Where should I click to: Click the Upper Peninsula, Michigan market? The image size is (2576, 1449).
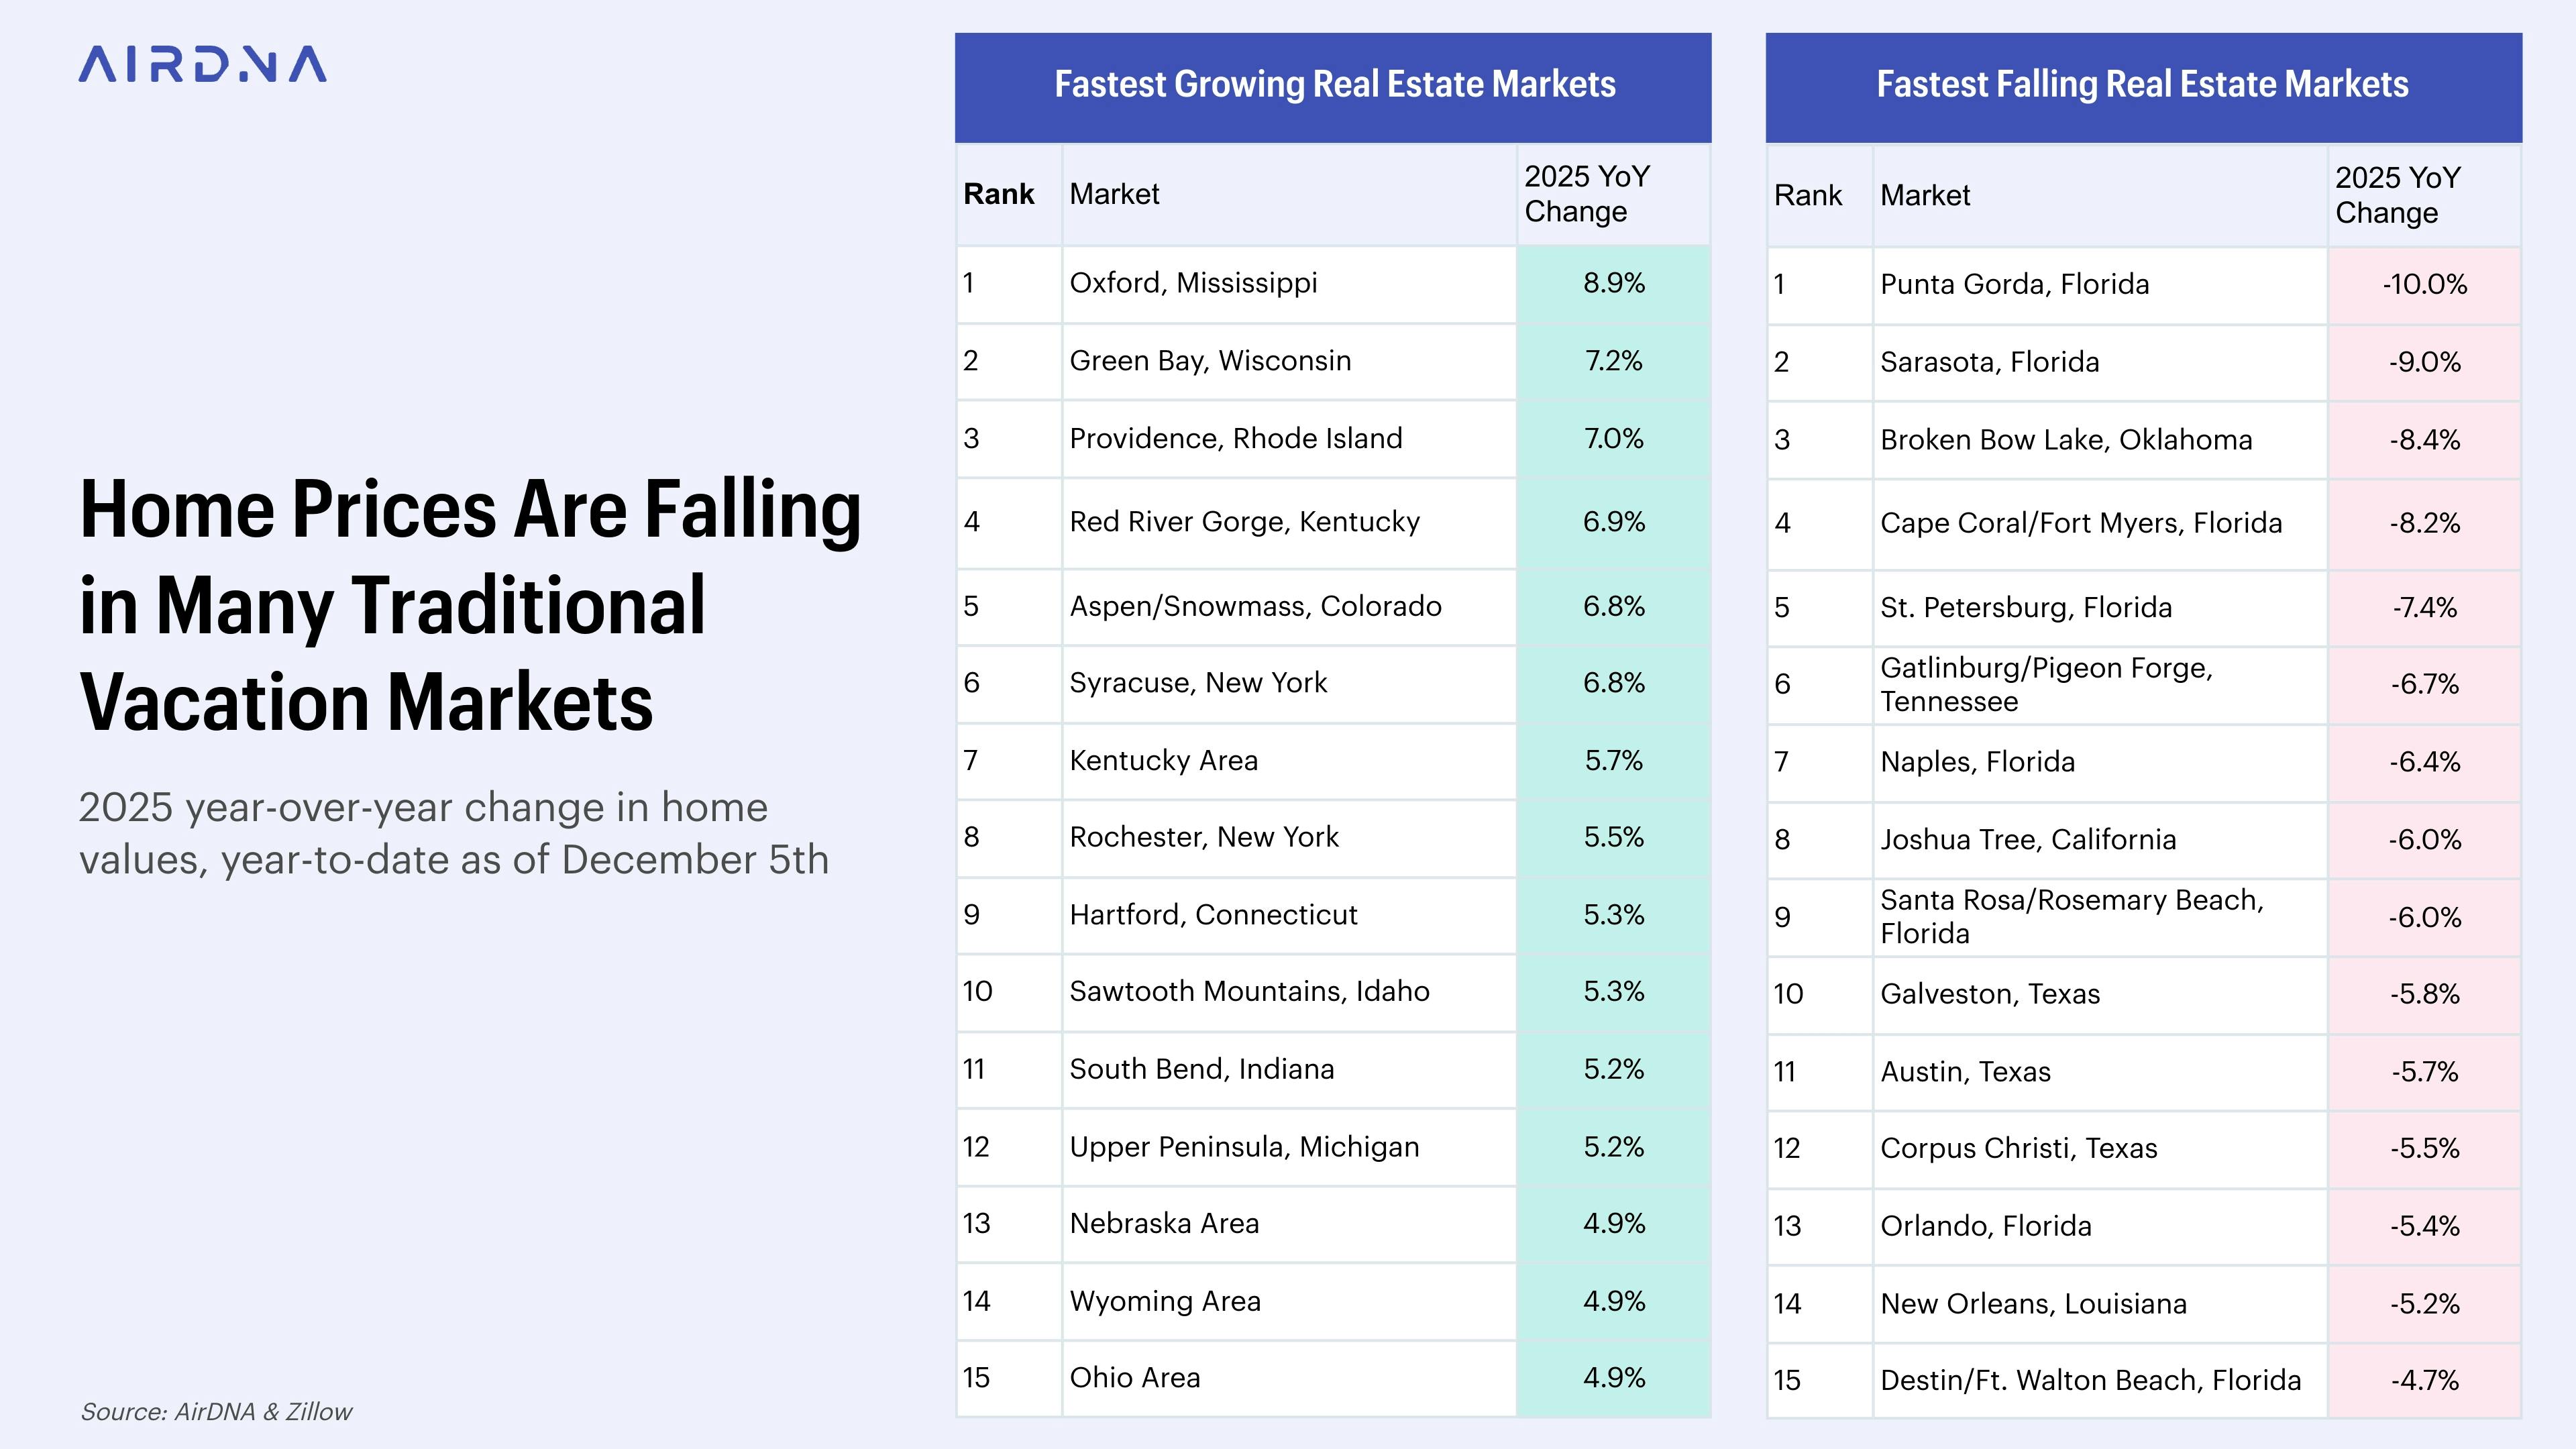(1244, 1147)
